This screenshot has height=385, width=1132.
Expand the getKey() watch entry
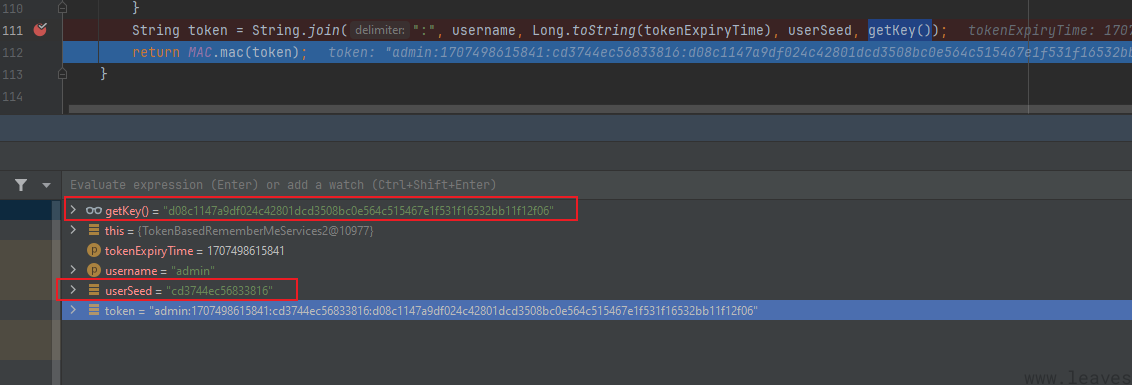click(x=73, y=210)
